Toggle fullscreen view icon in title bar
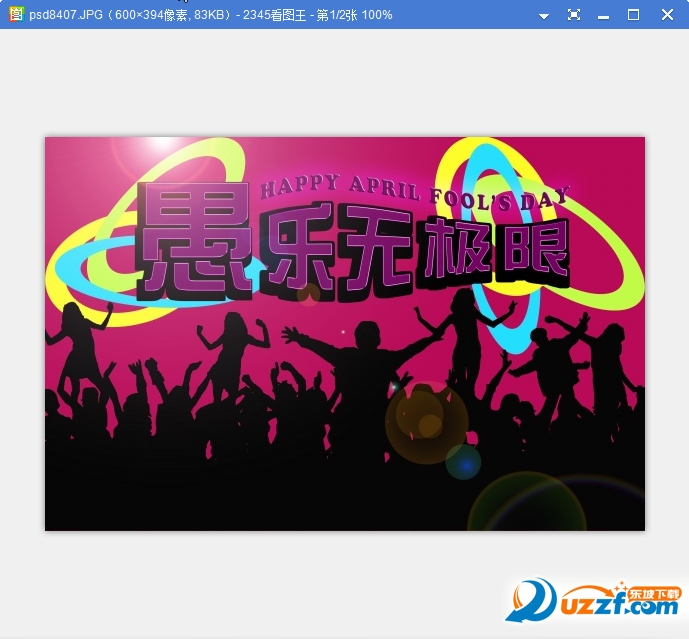689x639 pixels. tap(574, 15)
